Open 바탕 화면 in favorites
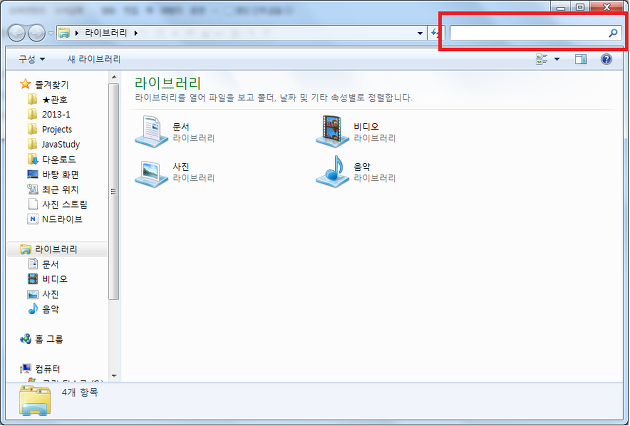This screenshot has height=426, width=630. 60,174
